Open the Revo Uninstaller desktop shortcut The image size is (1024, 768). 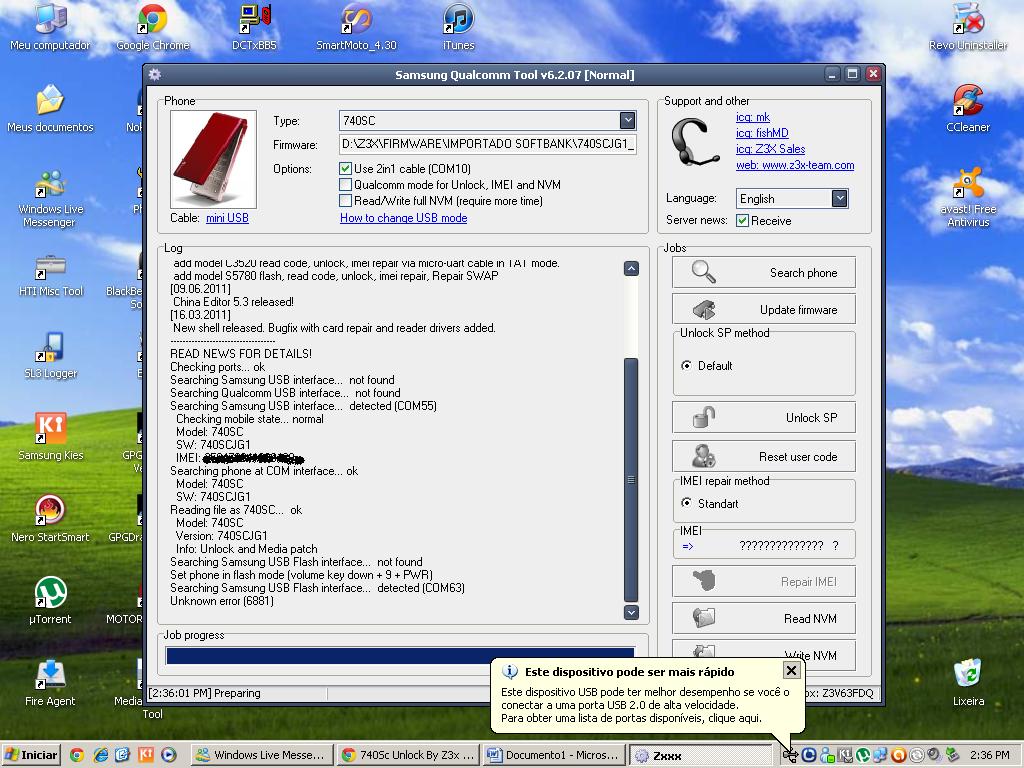(x=968, y=28)
